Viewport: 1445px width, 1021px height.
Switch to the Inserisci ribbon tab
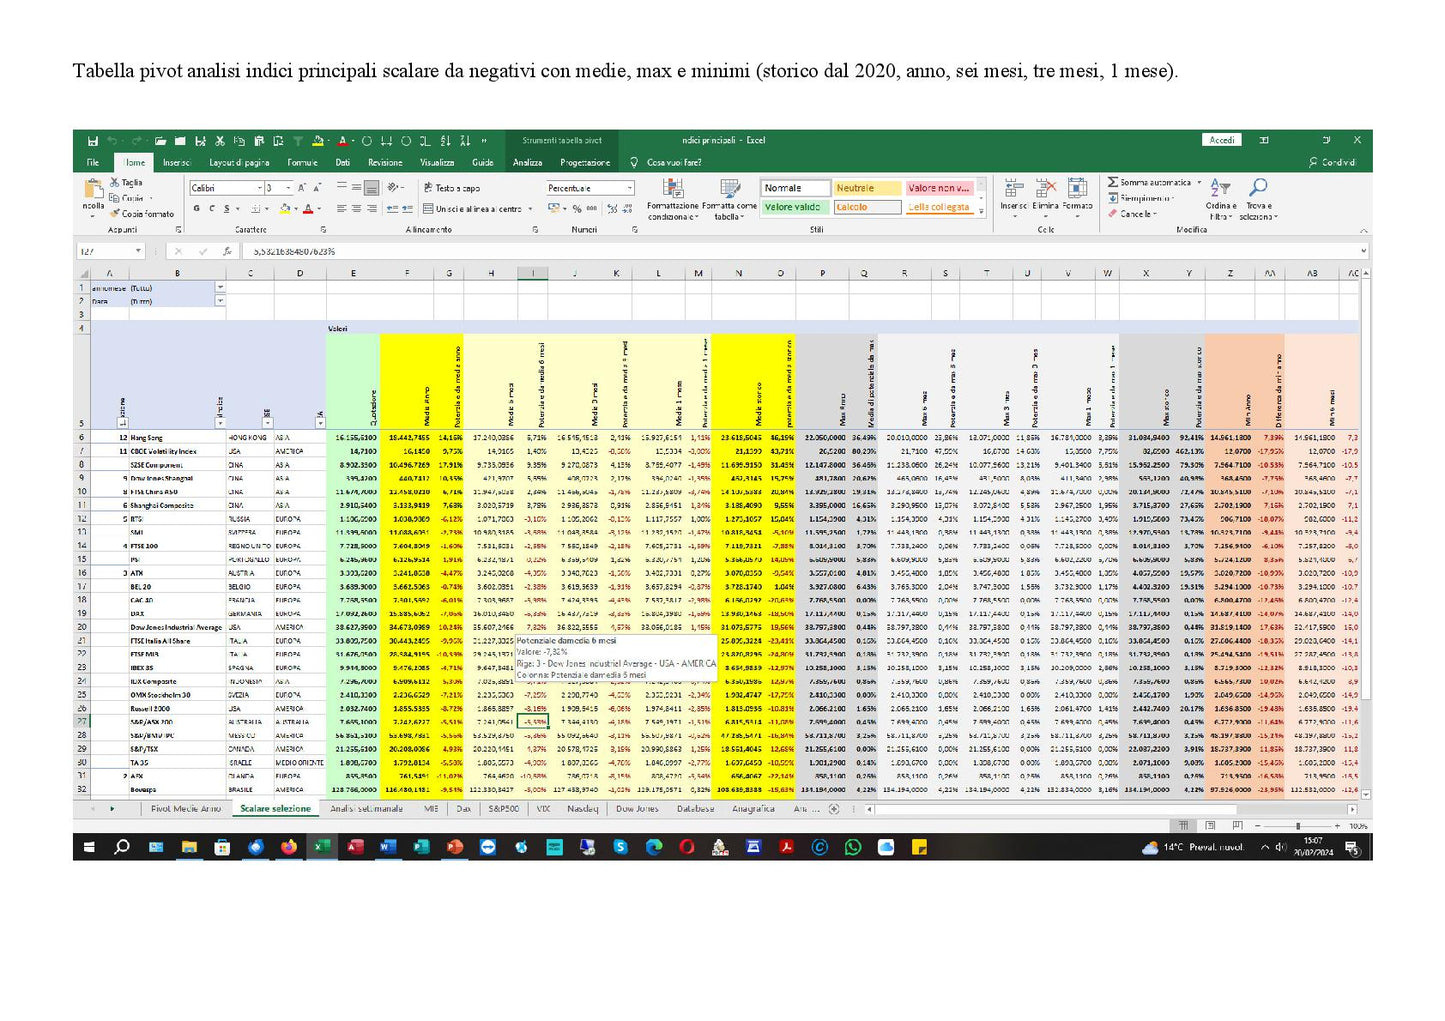coord(176,163)
